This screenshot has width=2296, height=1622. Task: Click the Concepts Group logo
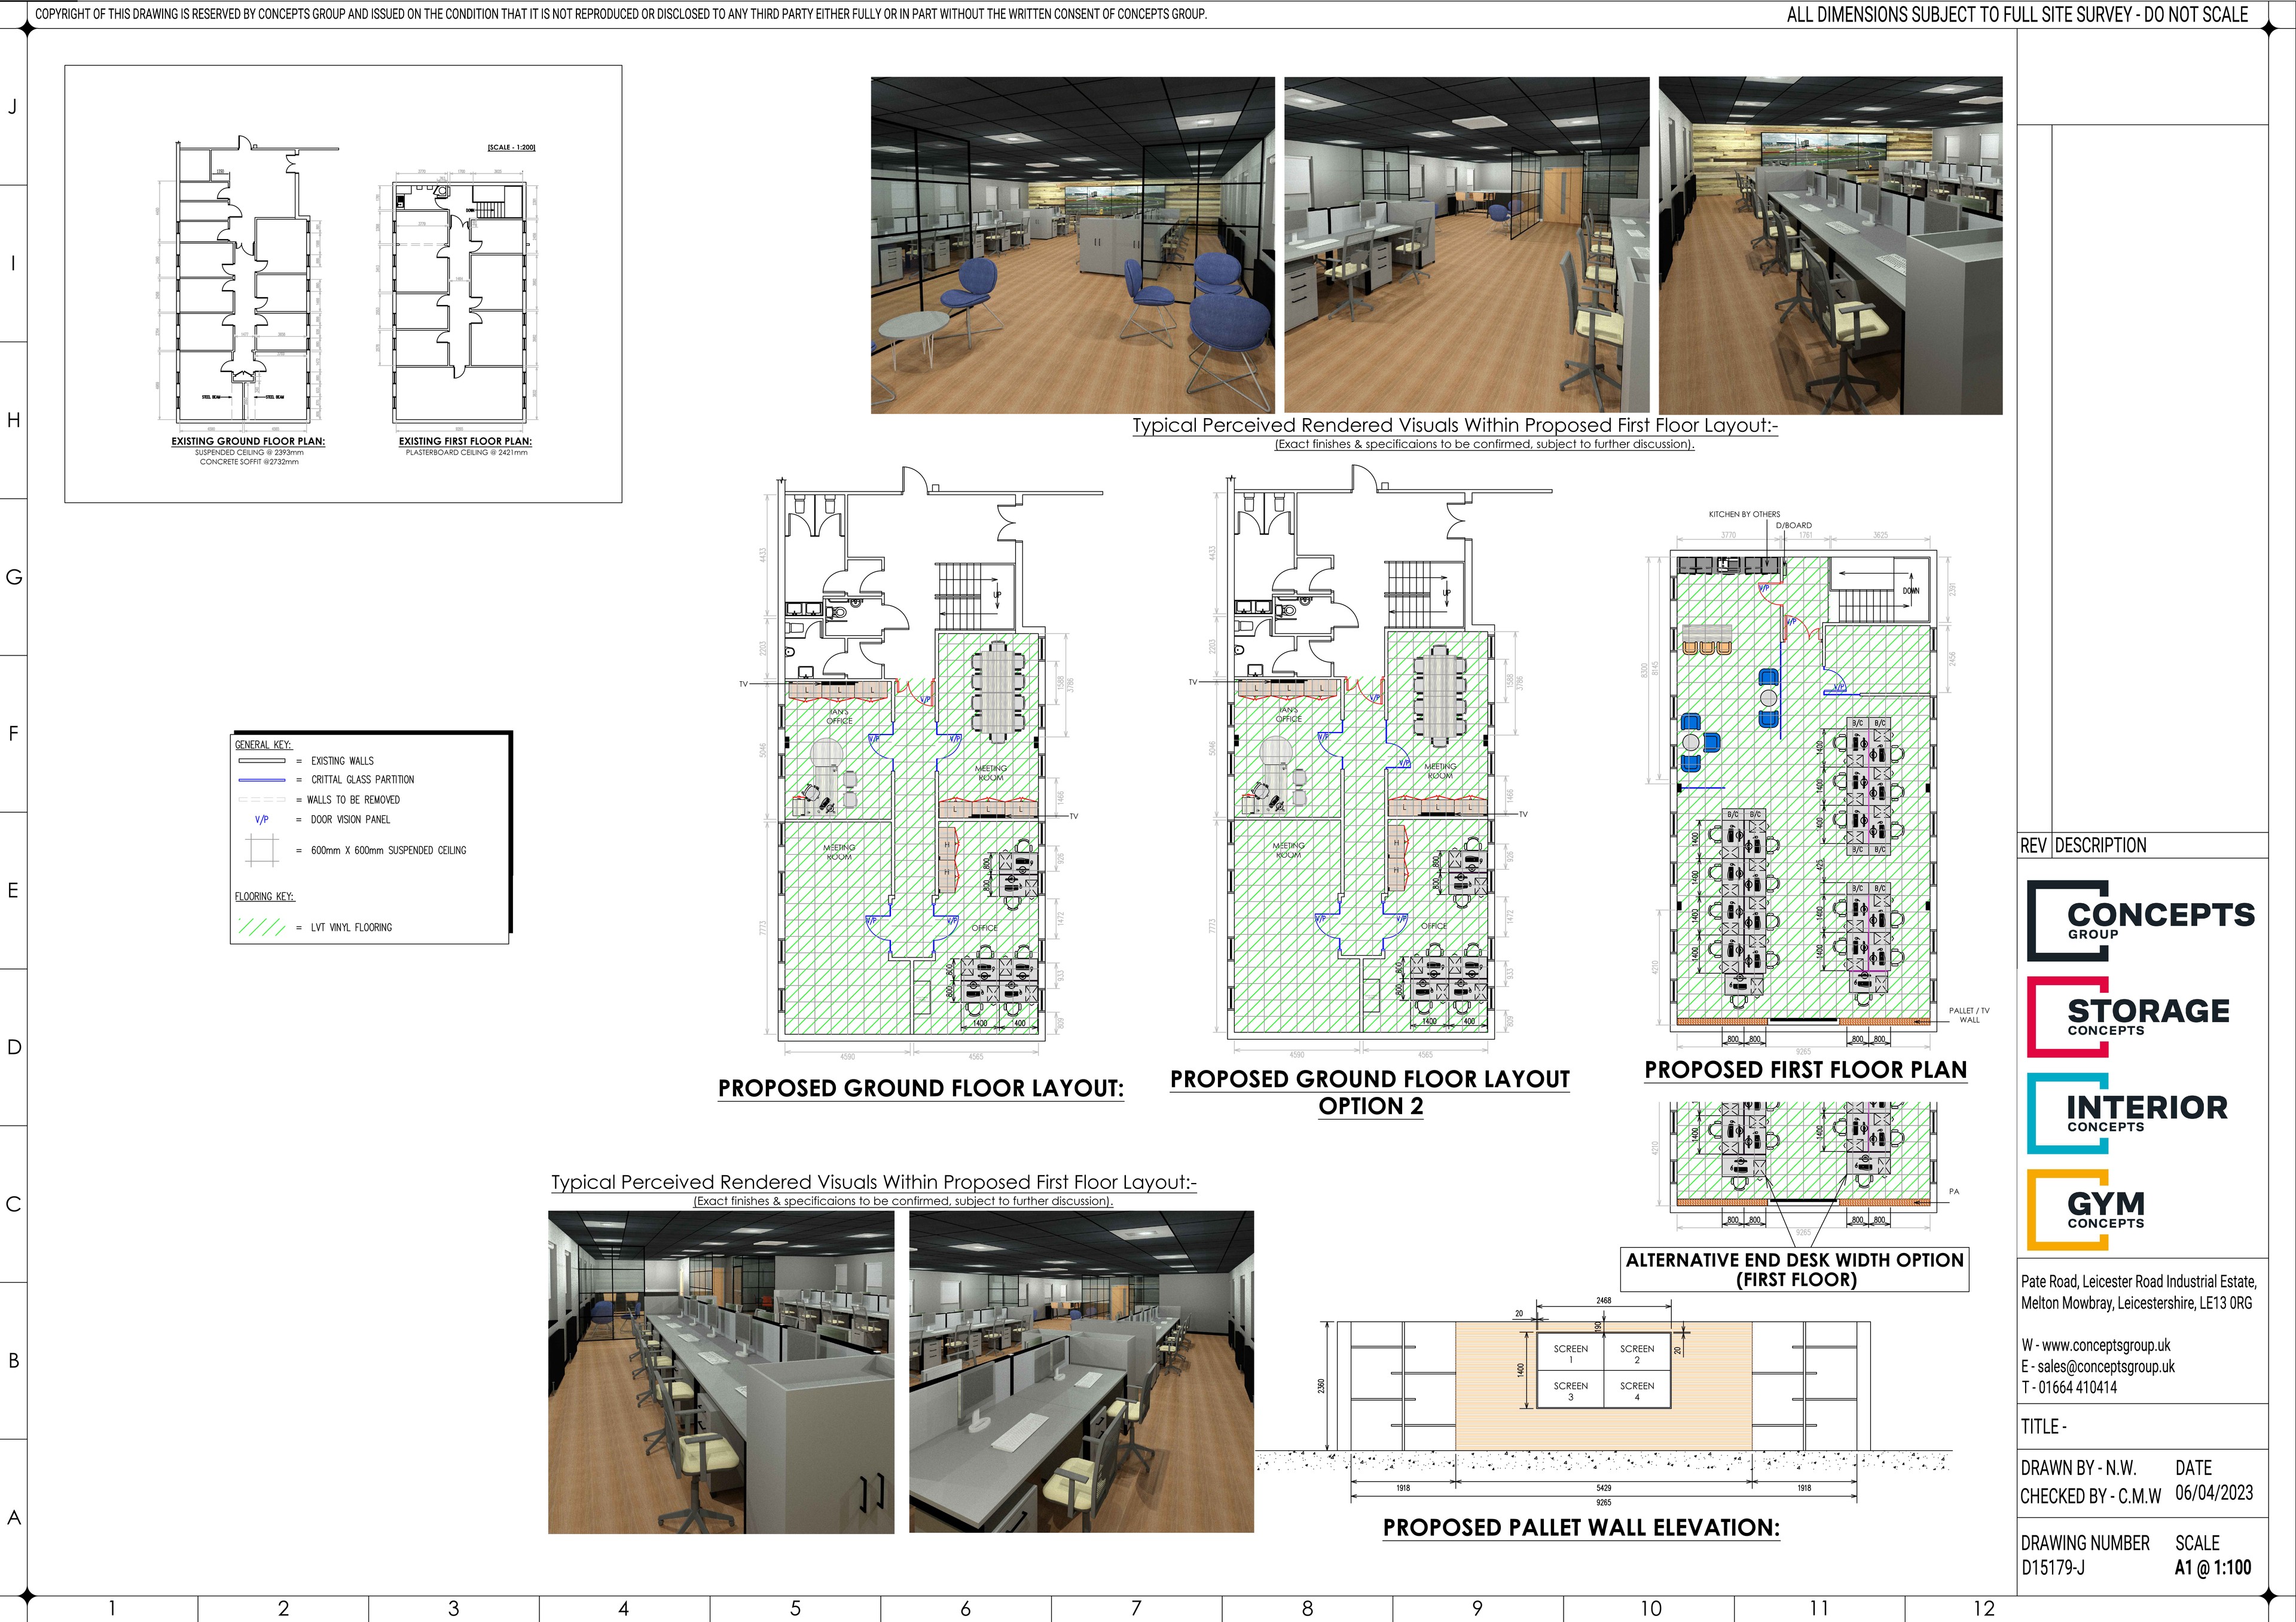click(x=2140, y=921)
